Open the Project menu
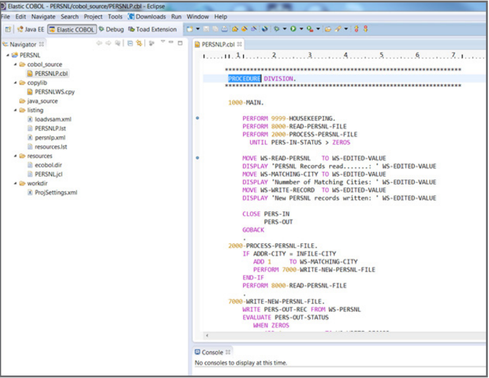 (93, 17)
